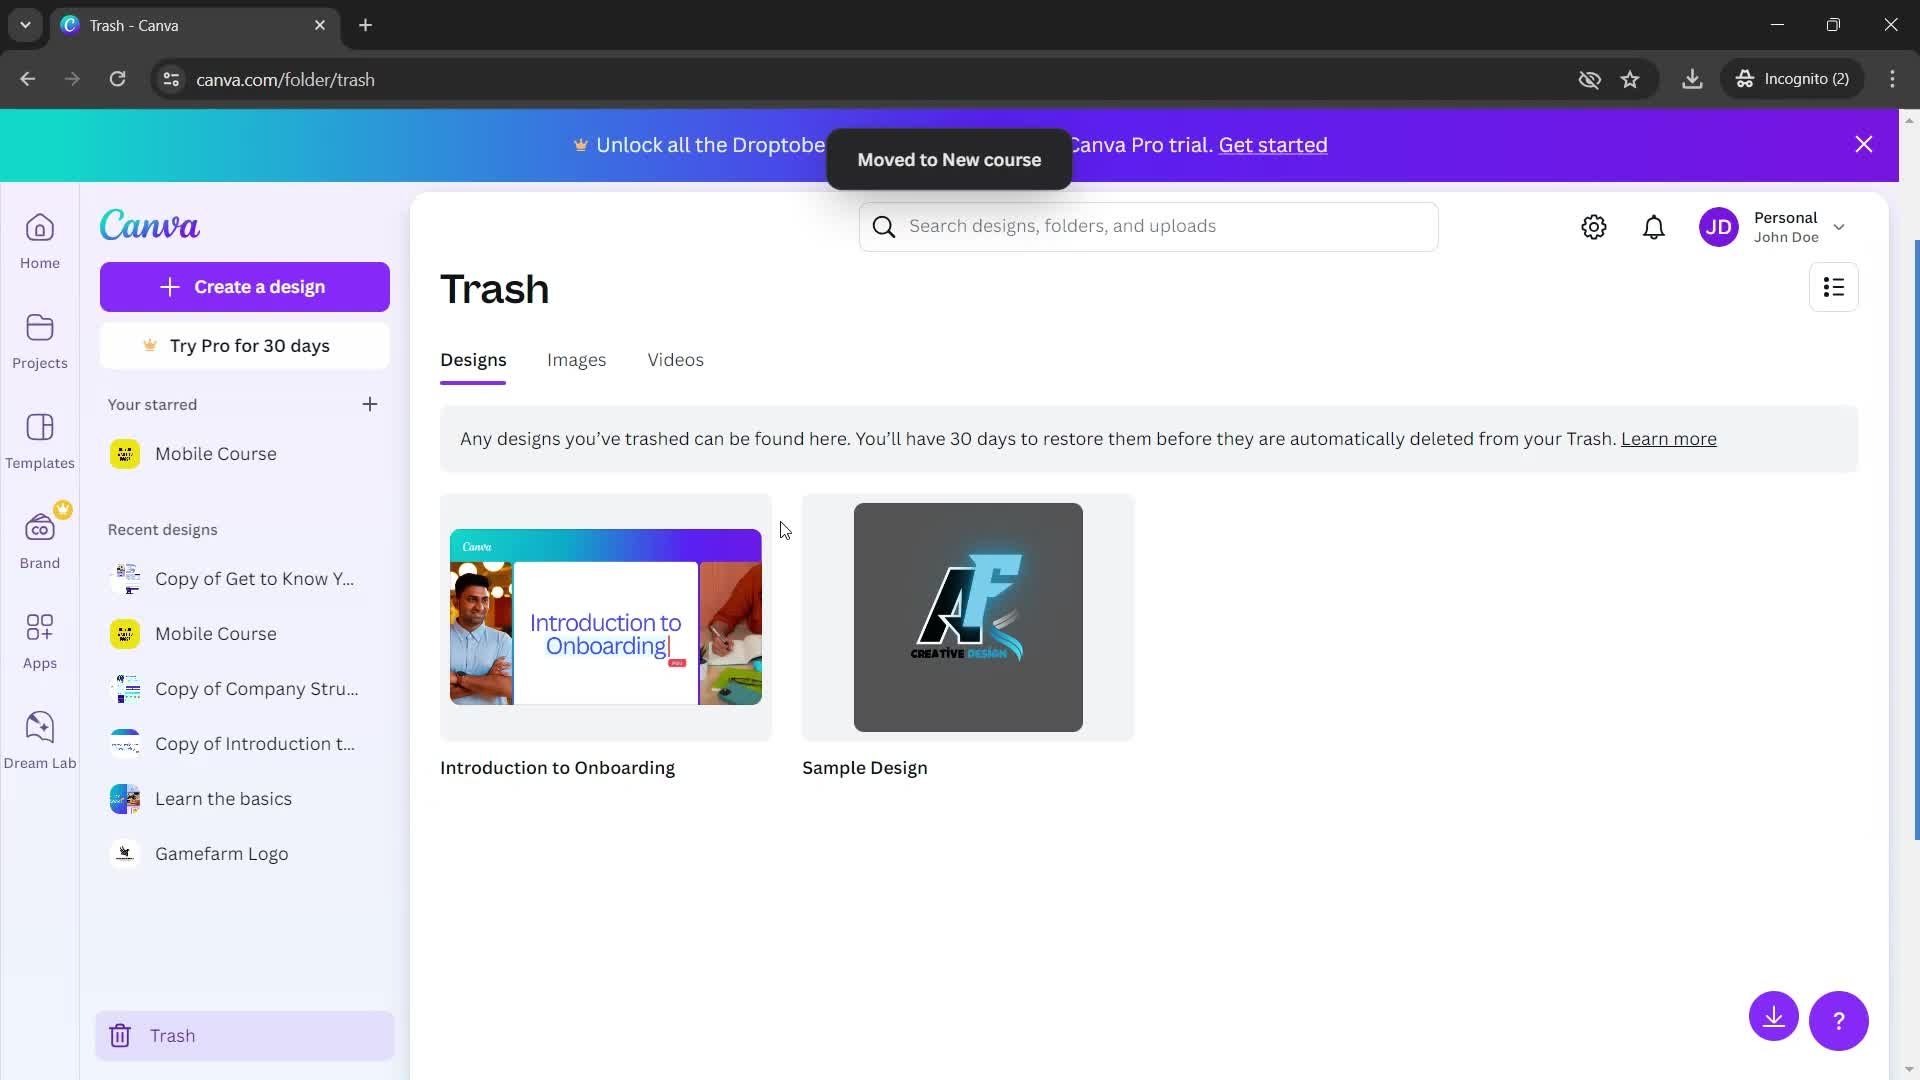
Task: Click the Introduction to Onboarding thumbnail
Action: 605,616
